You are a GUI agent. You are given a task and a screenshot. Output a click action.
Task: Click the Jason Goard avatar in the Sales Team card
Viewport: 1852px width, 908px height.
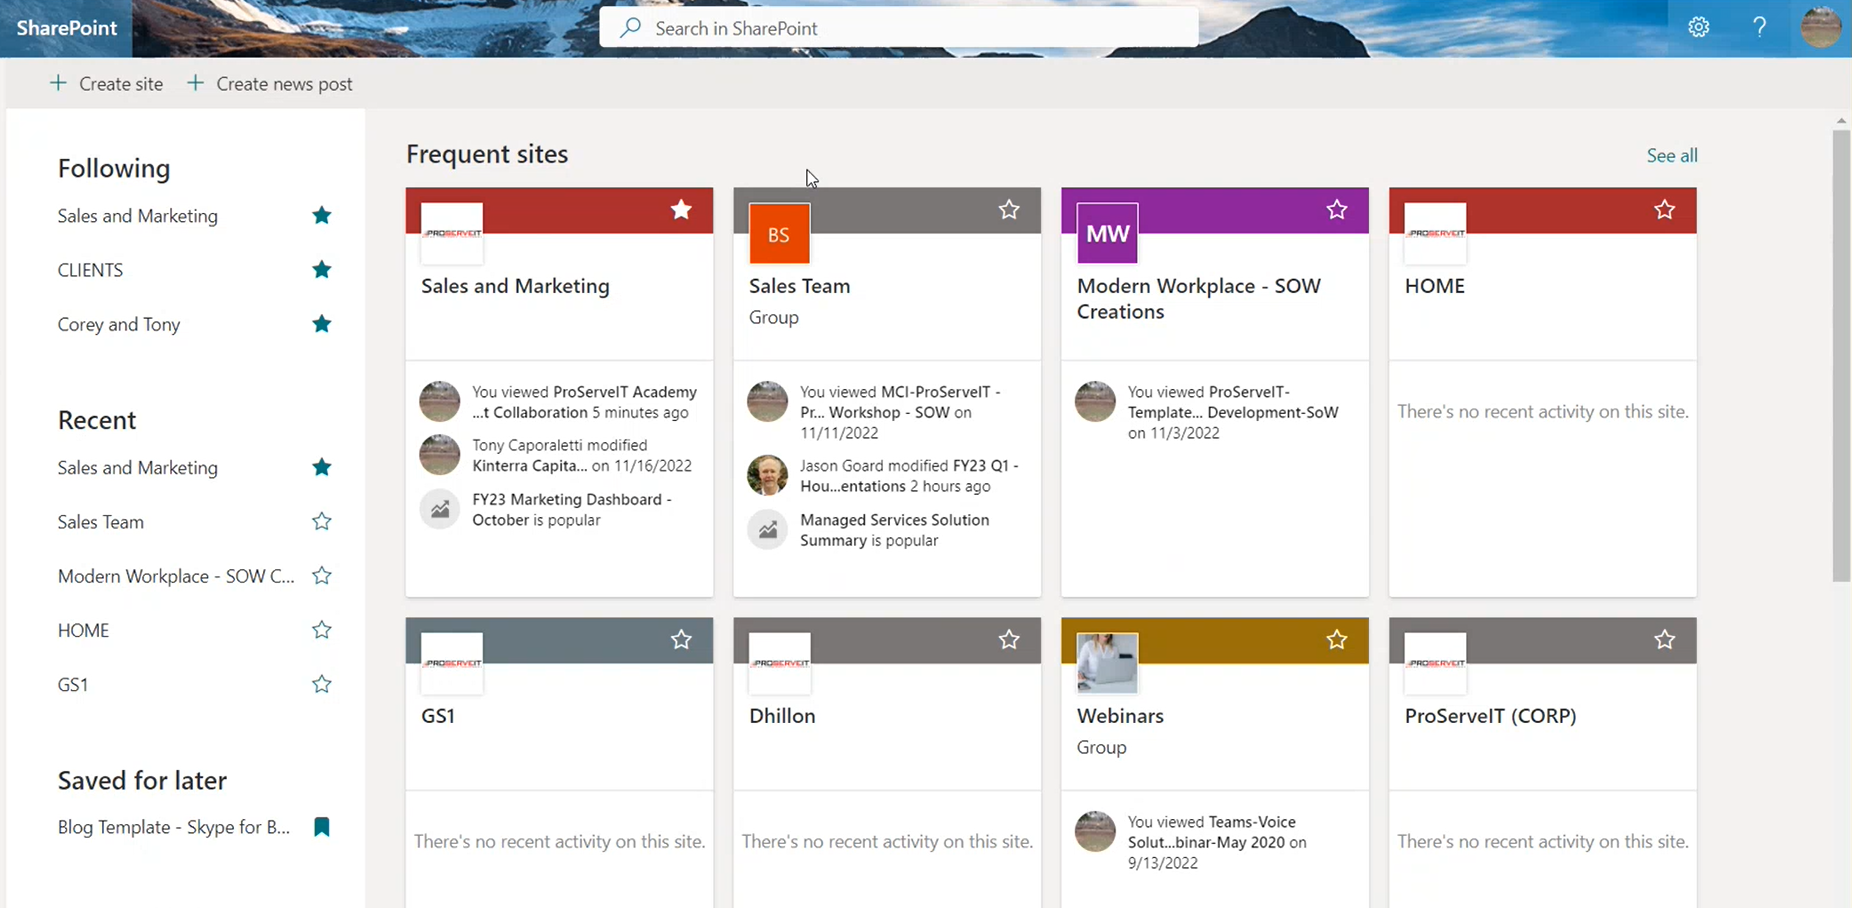point(767,475)
